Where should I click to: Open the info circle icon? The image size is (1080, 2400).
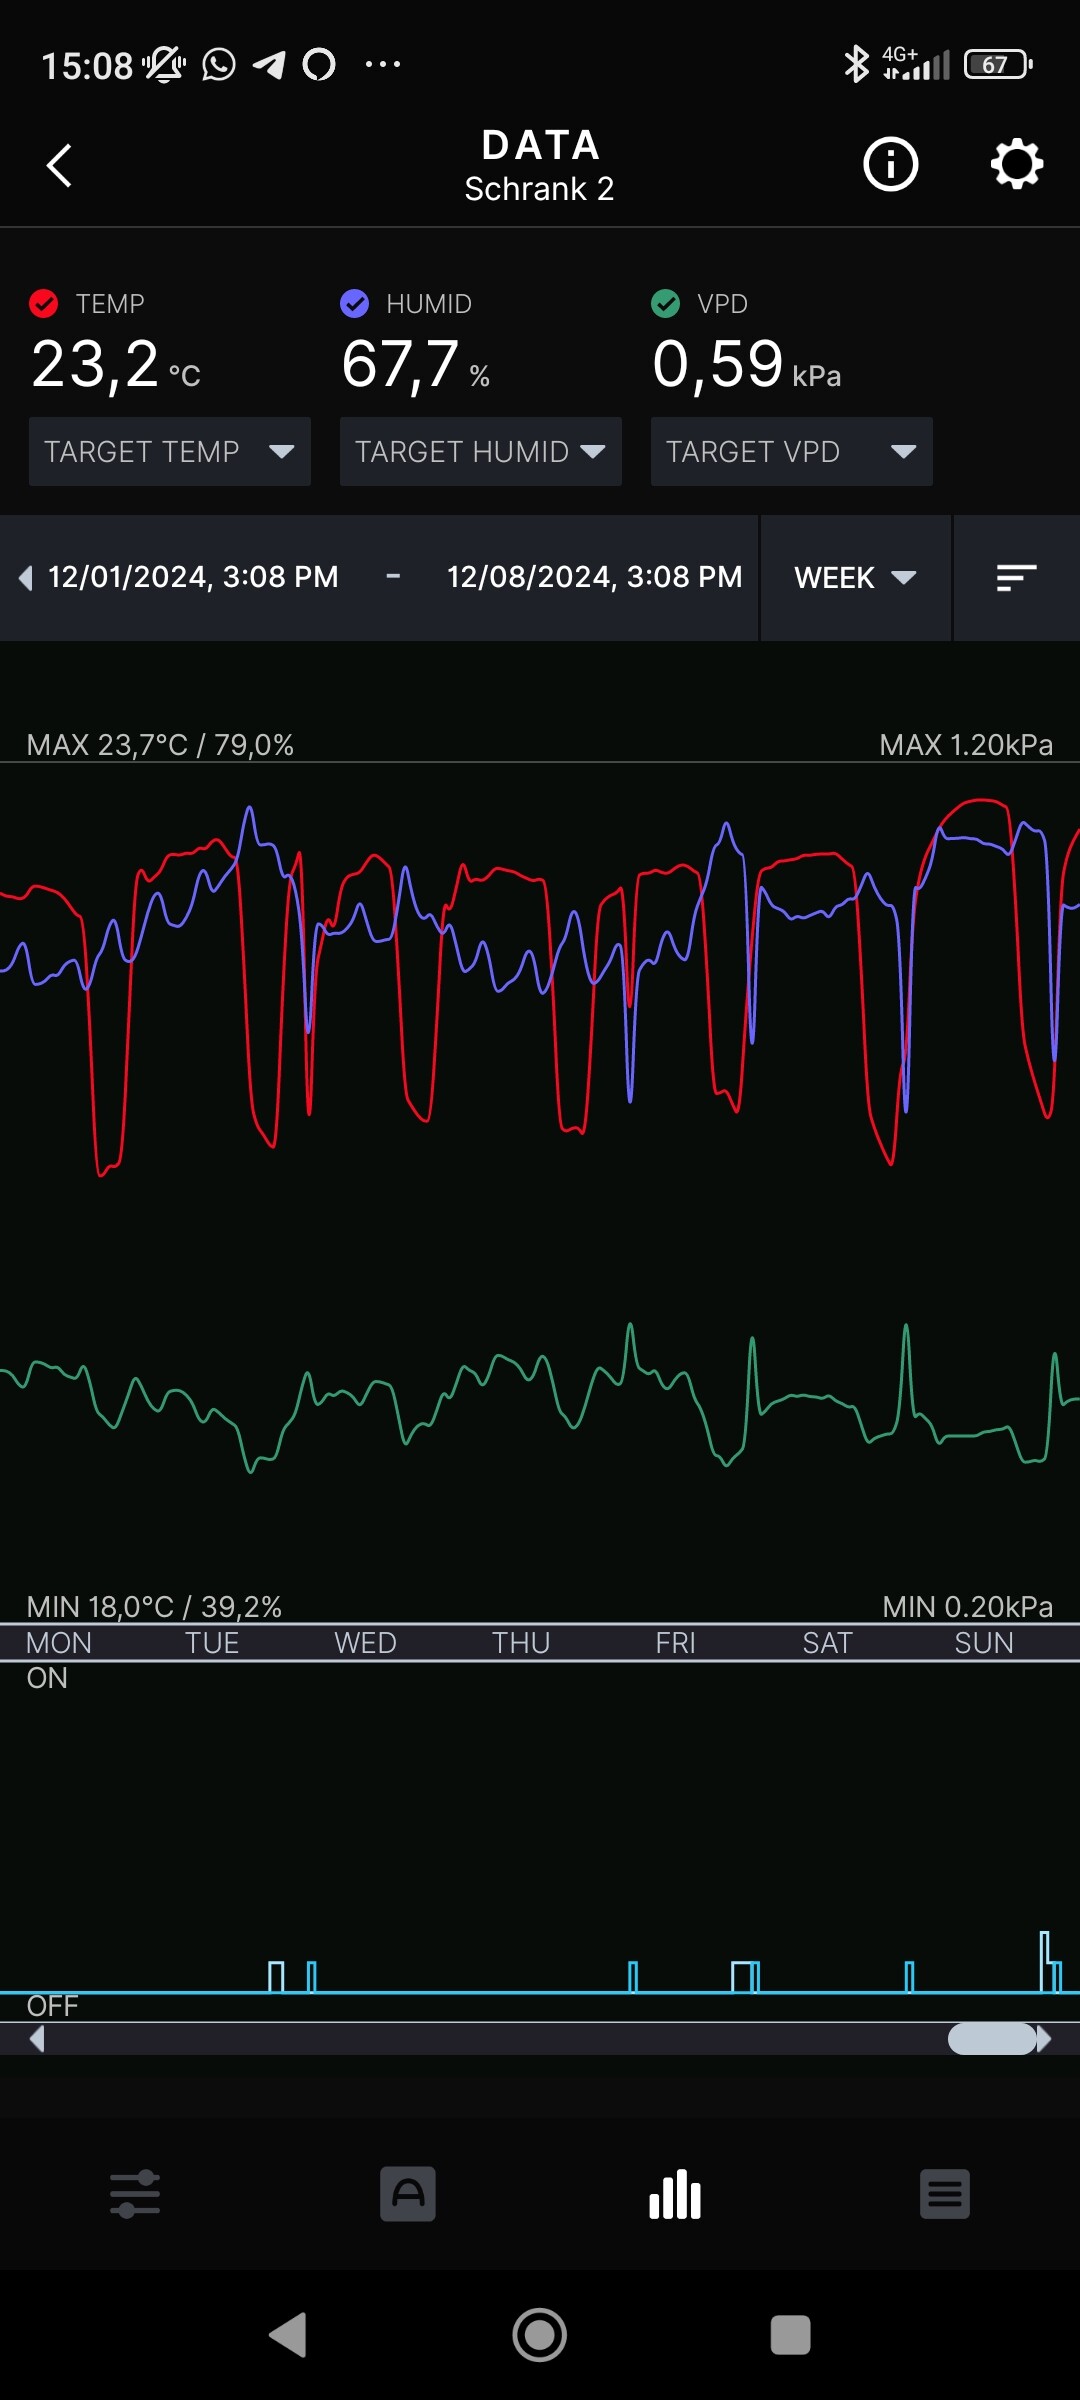890,164
